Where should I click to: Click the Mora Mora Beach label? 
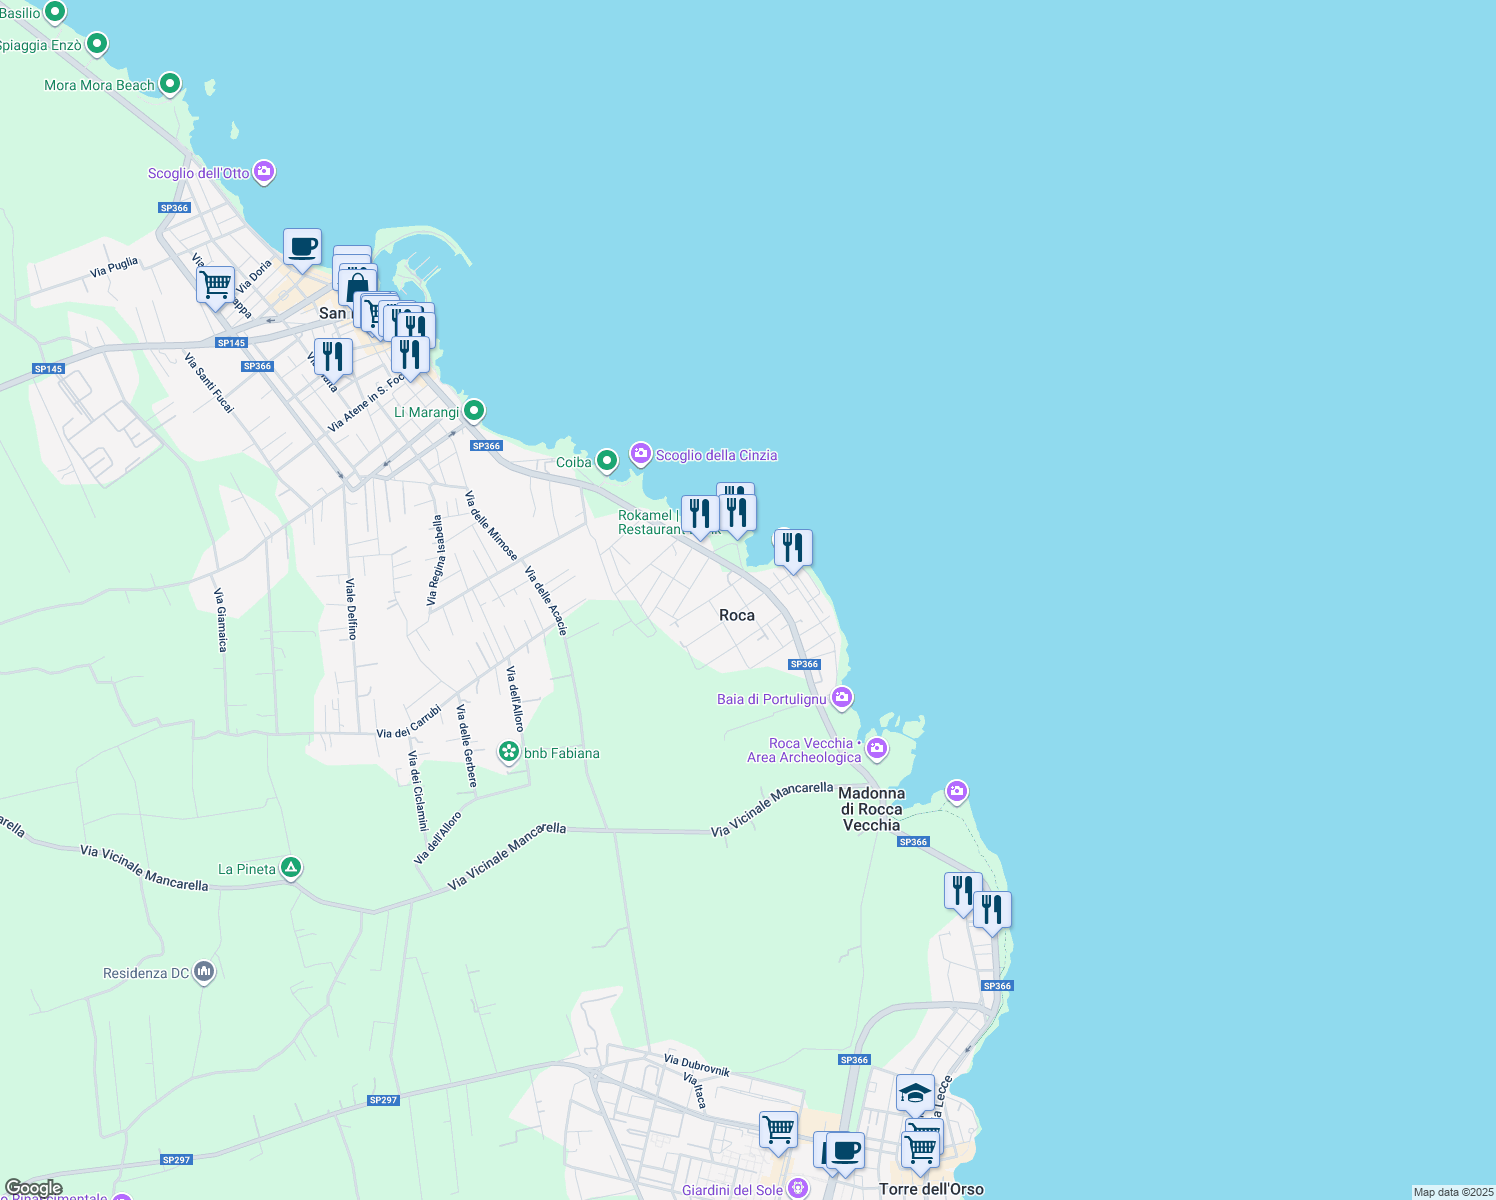pos(99,85)
